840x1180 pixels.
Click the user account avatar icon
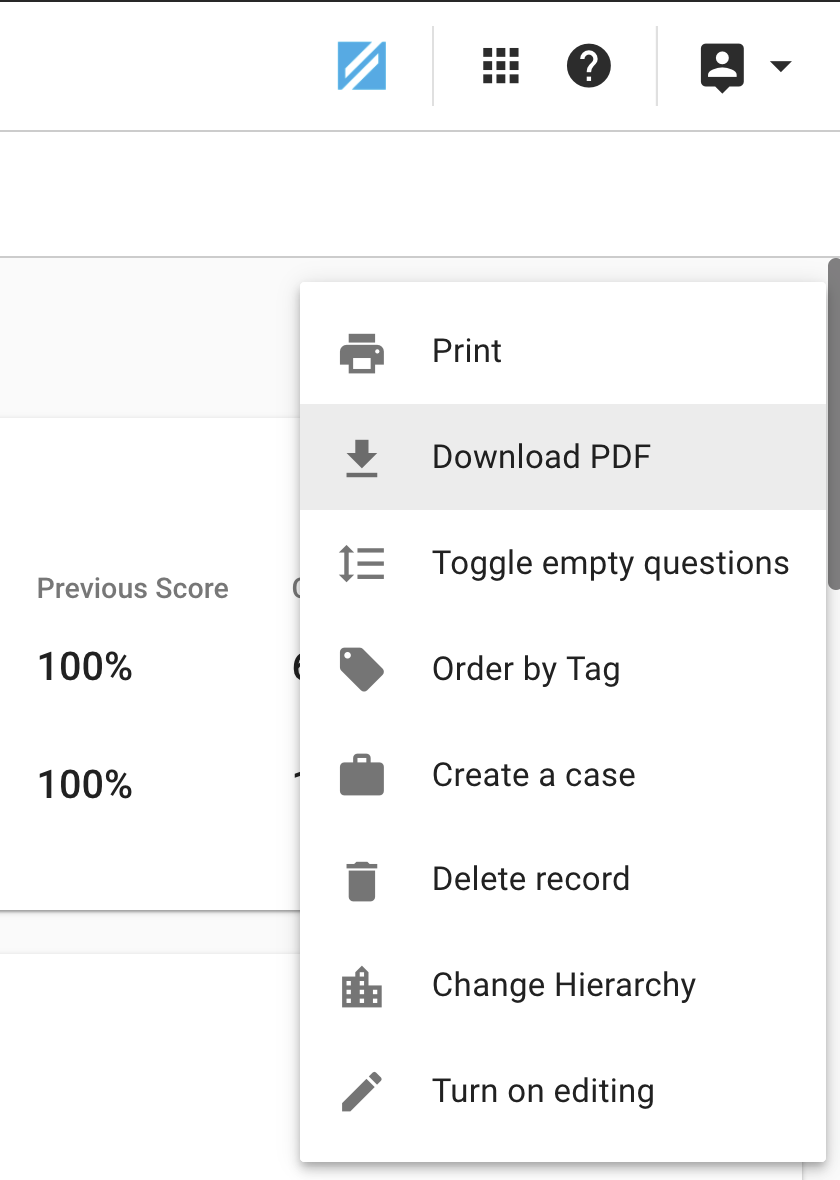click(723, 68)
